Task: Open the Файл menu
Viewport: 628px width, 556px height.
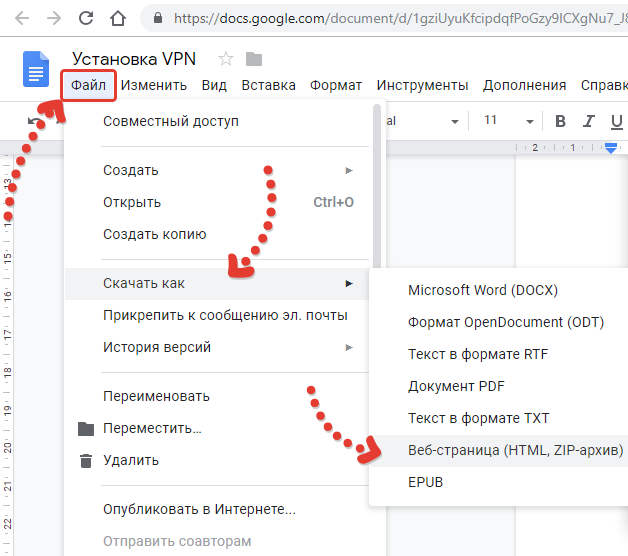Action: 89,85
